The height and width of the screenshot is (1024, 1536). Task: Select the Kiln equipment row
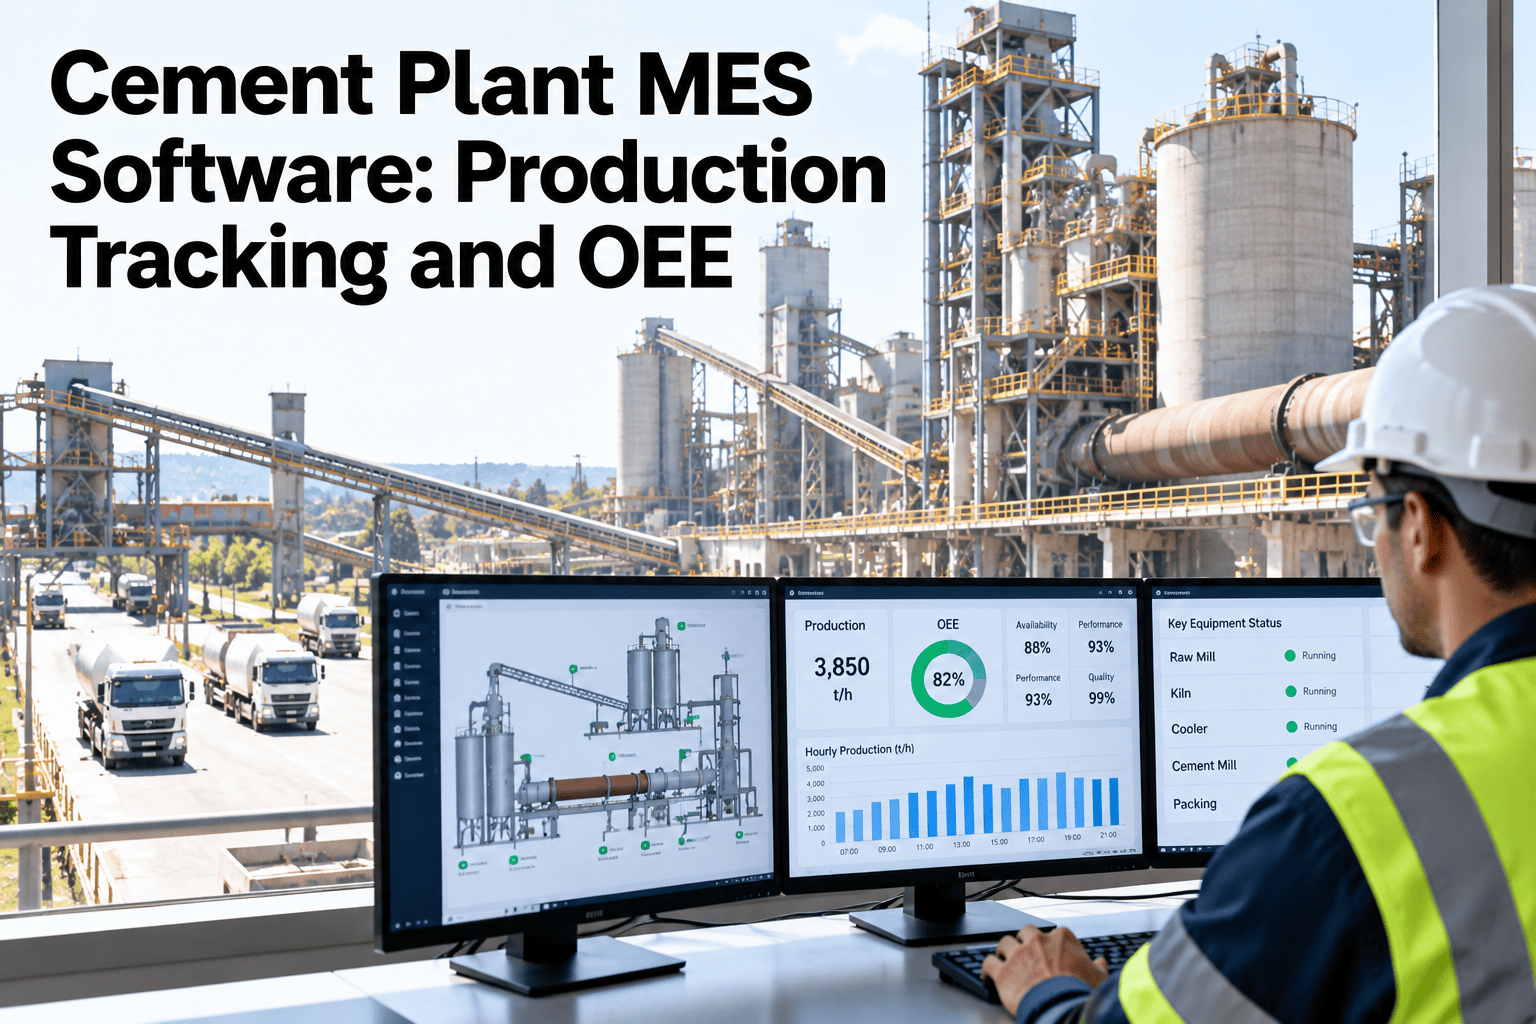(1262, 692)
